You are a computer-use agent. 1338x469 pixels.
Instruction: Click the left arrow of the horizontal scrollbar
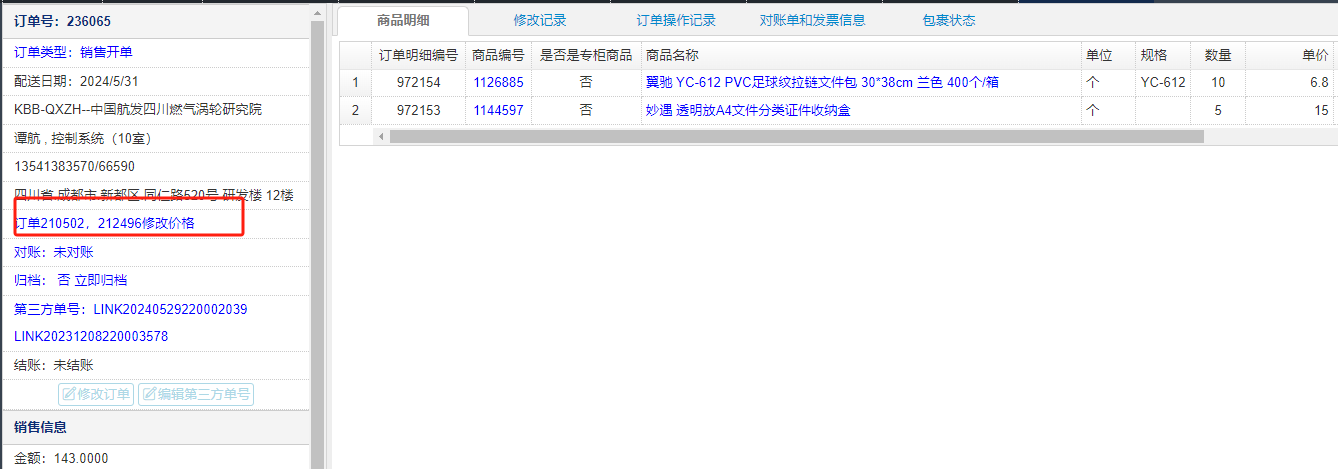tap(381, 136)
